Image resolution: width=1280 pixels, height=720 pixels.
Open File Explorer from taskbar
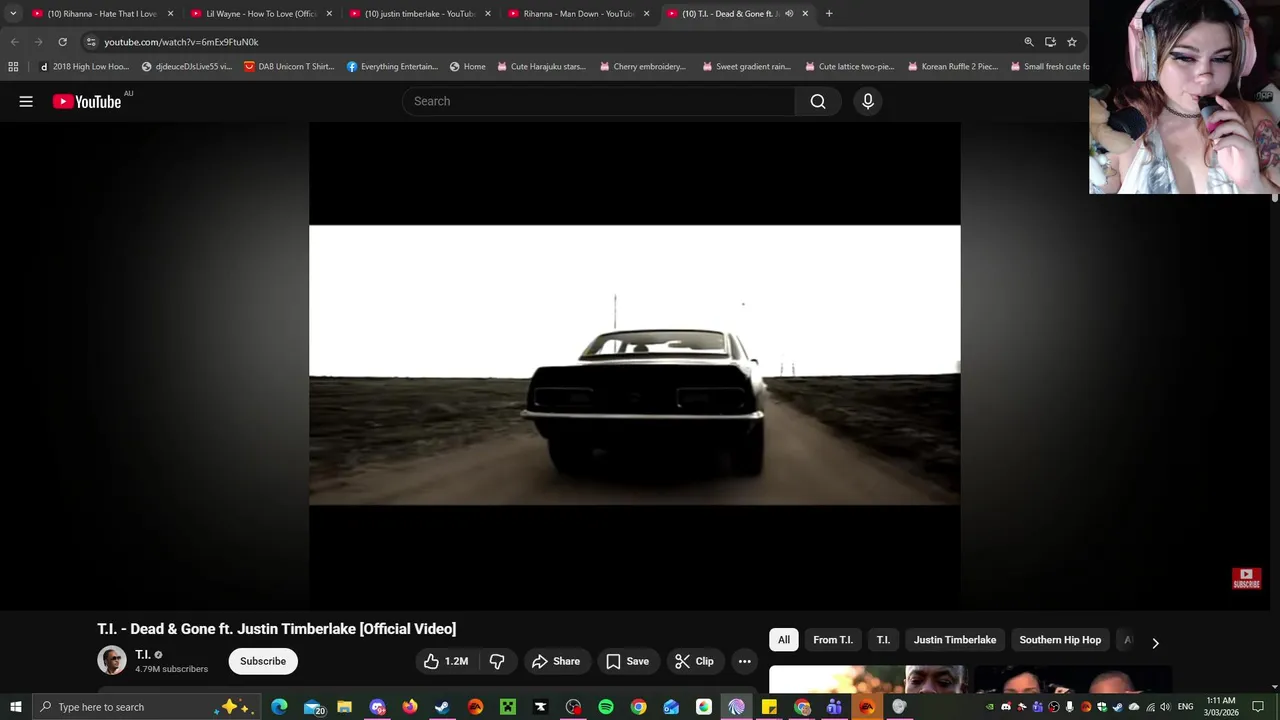[x=344, y=707]
